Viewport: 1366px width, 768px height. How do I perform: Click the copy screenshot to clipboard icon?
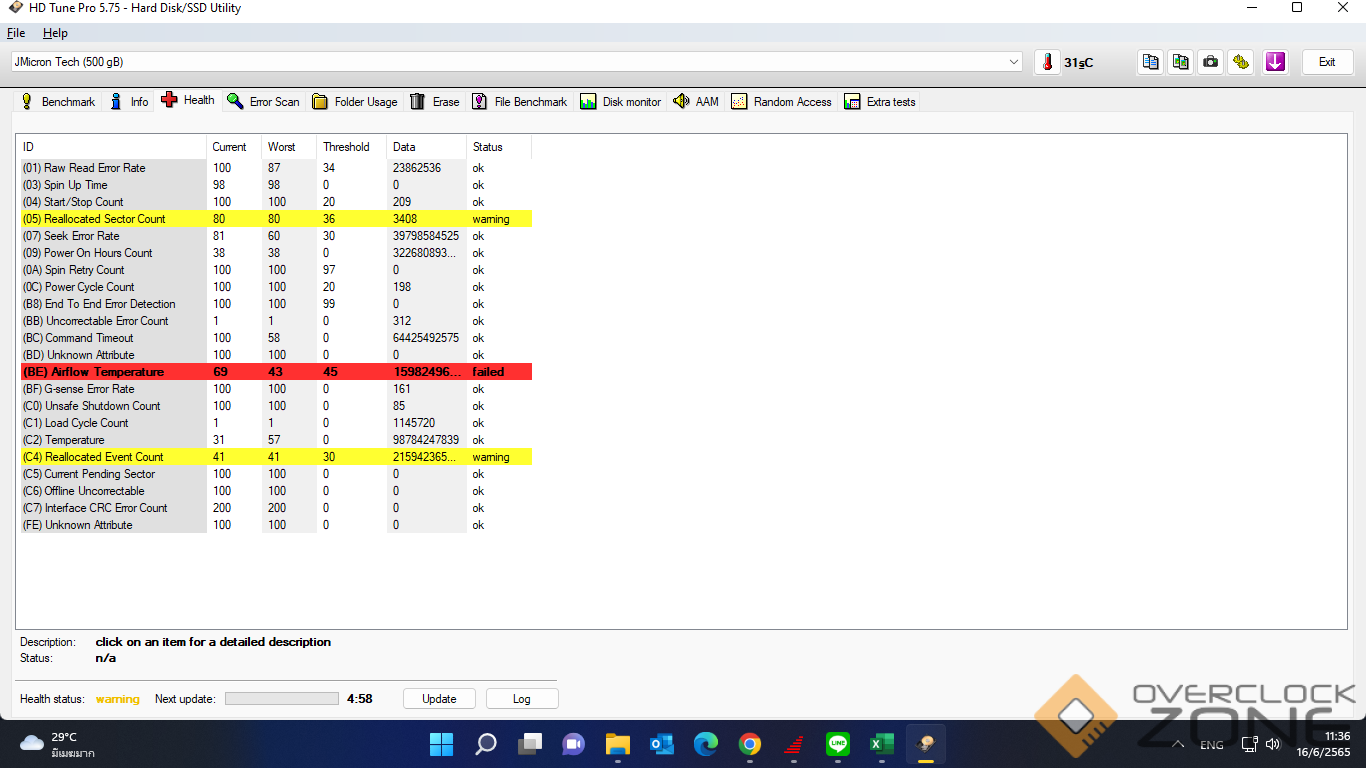point(1181,62)
